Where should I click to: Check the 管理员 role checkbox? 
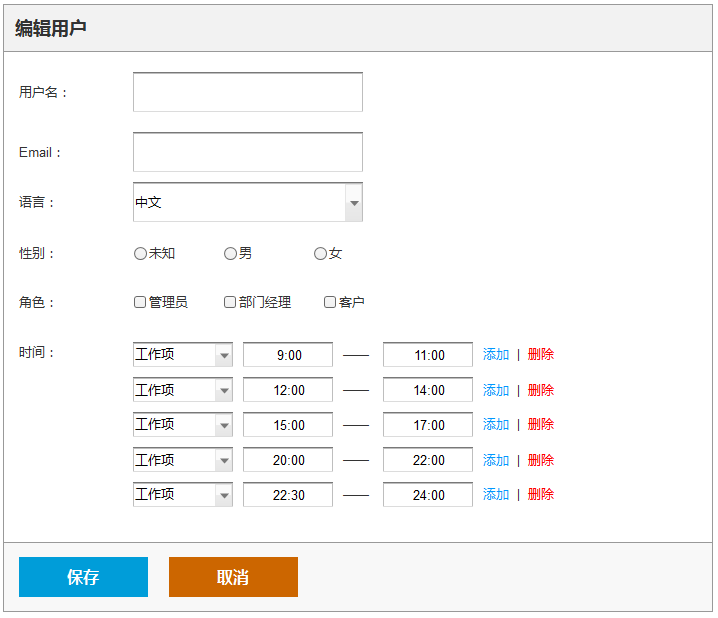[140, 302]
